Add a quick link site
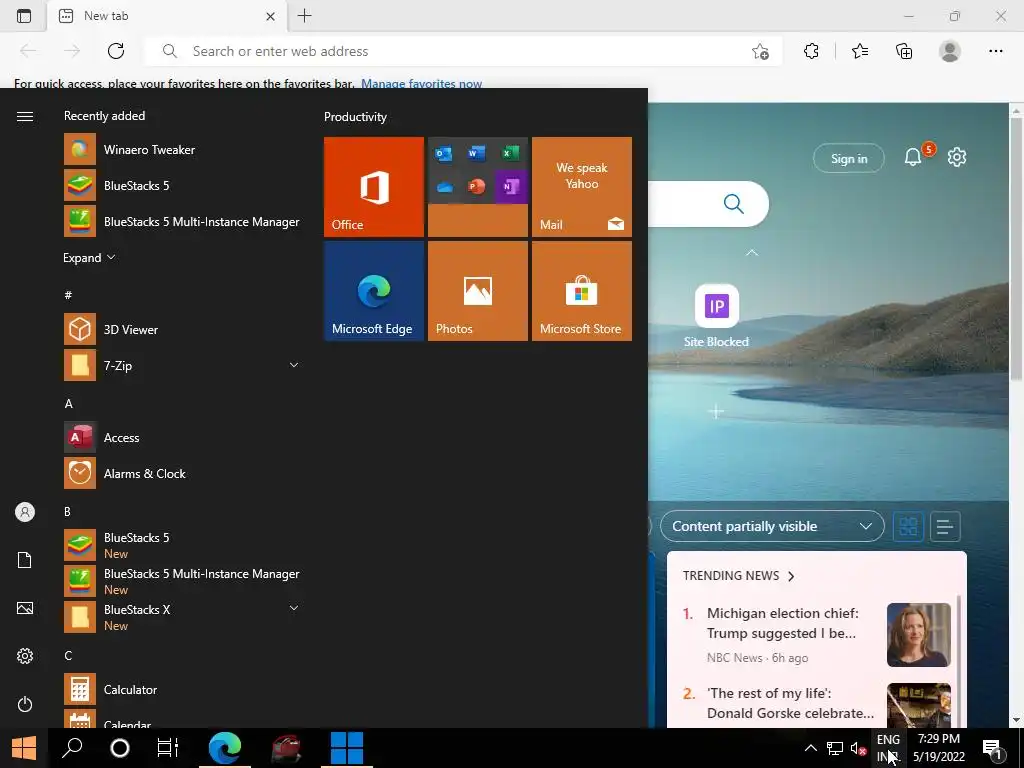Screen dimensions: 1024x768 click(716, 411)
